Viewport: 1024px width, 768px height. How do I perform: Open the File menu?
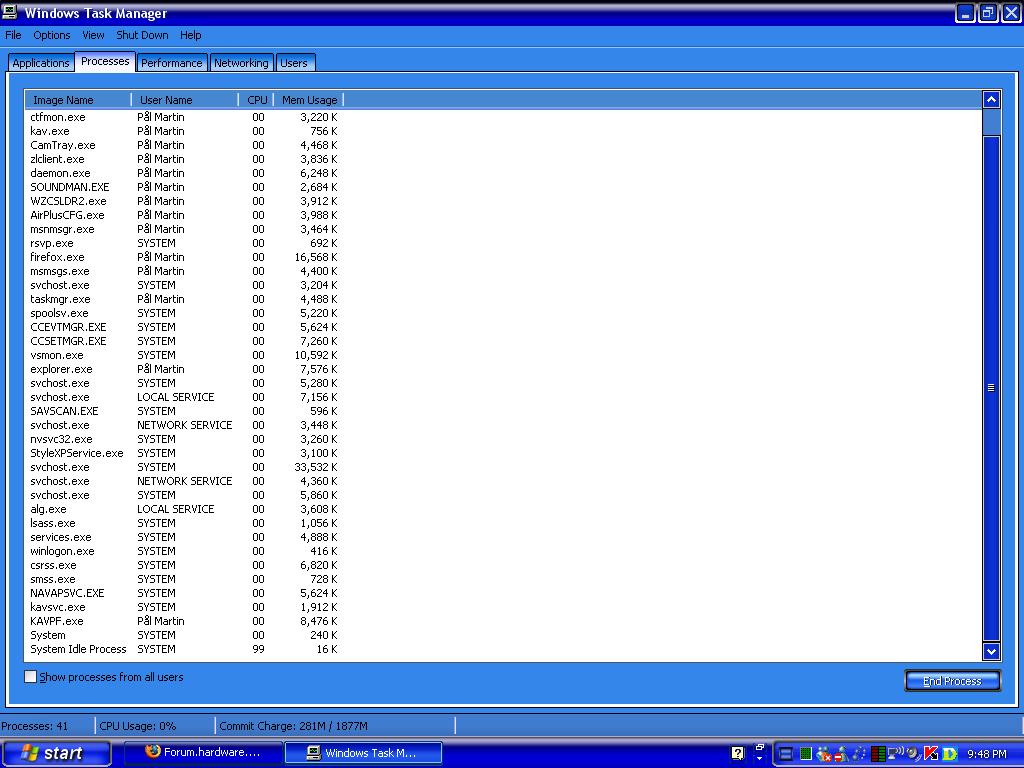coord(13,35)
